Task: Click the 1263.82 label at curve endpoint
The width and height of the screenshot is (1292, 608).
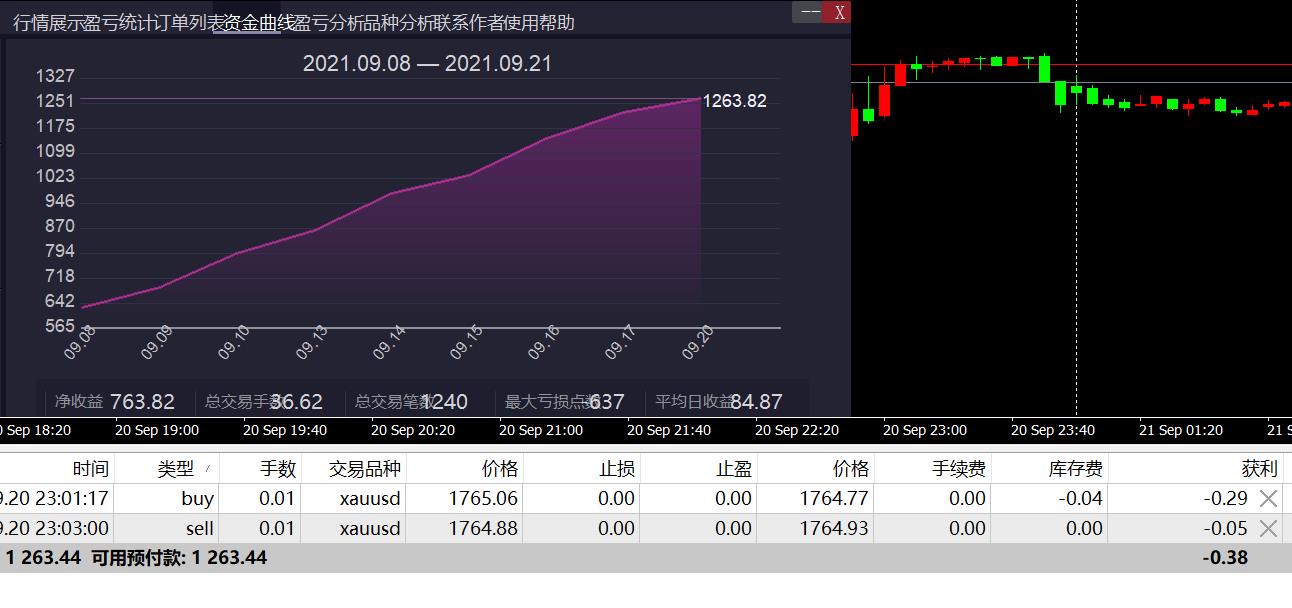Action: click(736, 100)
